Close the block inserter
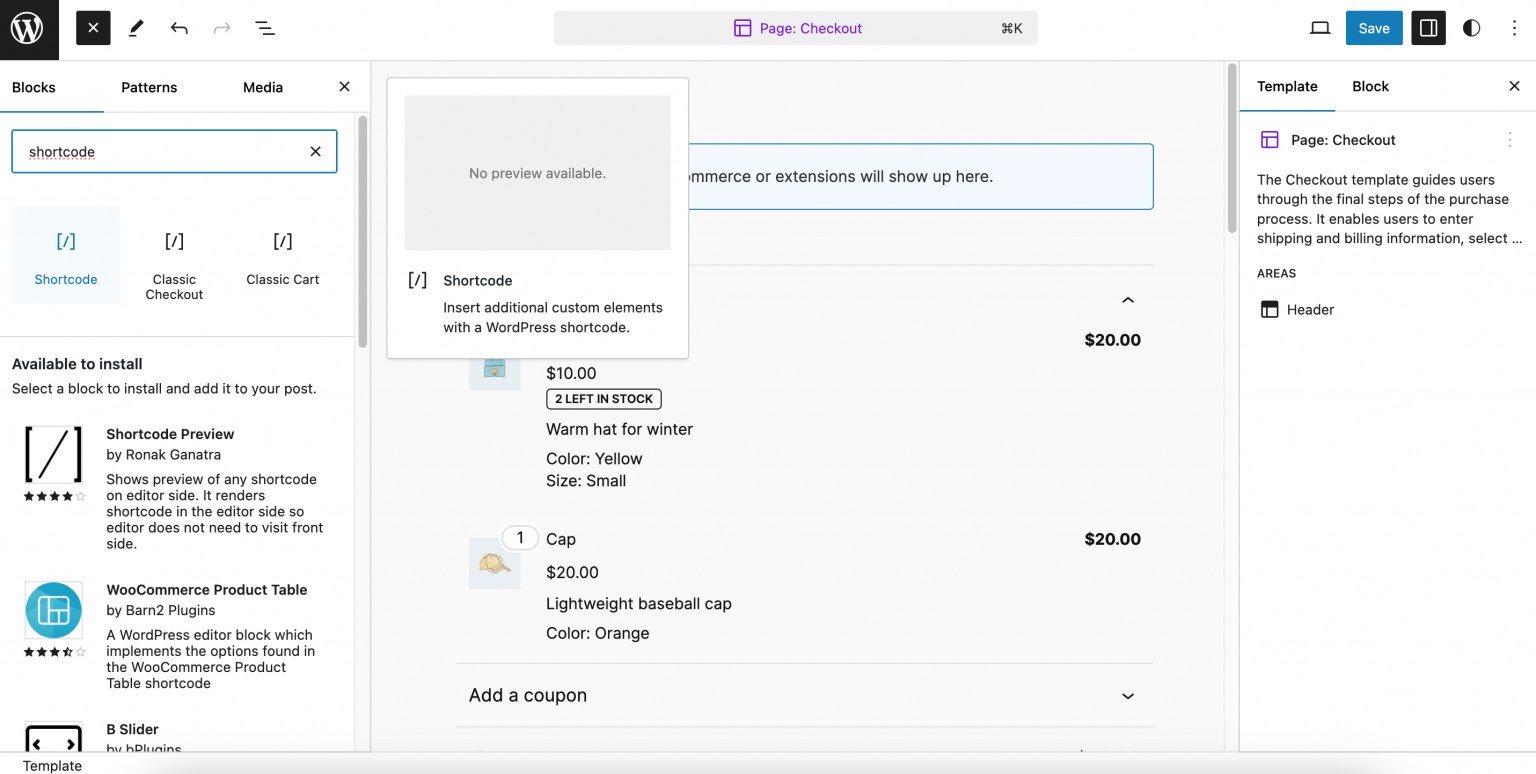Screen dimensions: 1536x774 tap(344, 87)
